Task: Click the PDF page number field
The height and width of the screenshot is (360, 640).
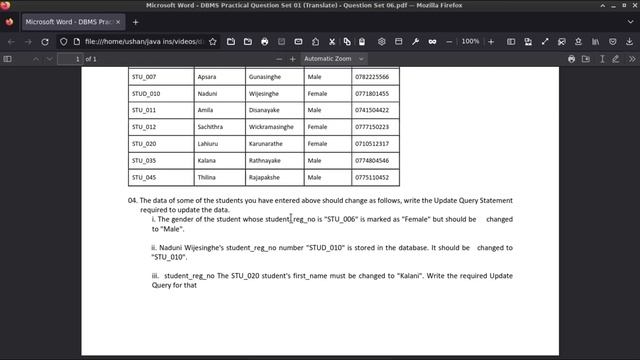Action: point(70,59)
